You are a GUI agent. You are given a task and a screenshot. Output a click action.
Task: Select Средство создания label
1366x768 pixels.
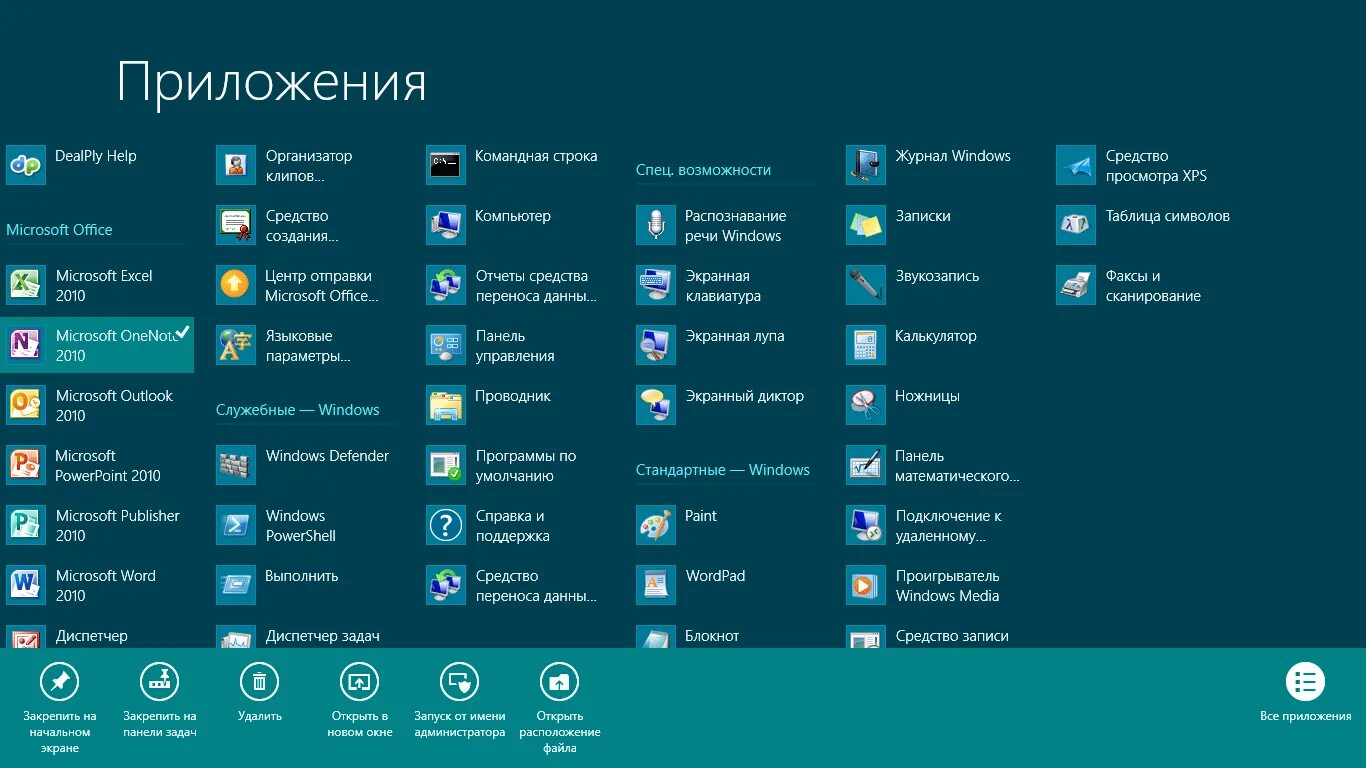click(x=302, y=226)
